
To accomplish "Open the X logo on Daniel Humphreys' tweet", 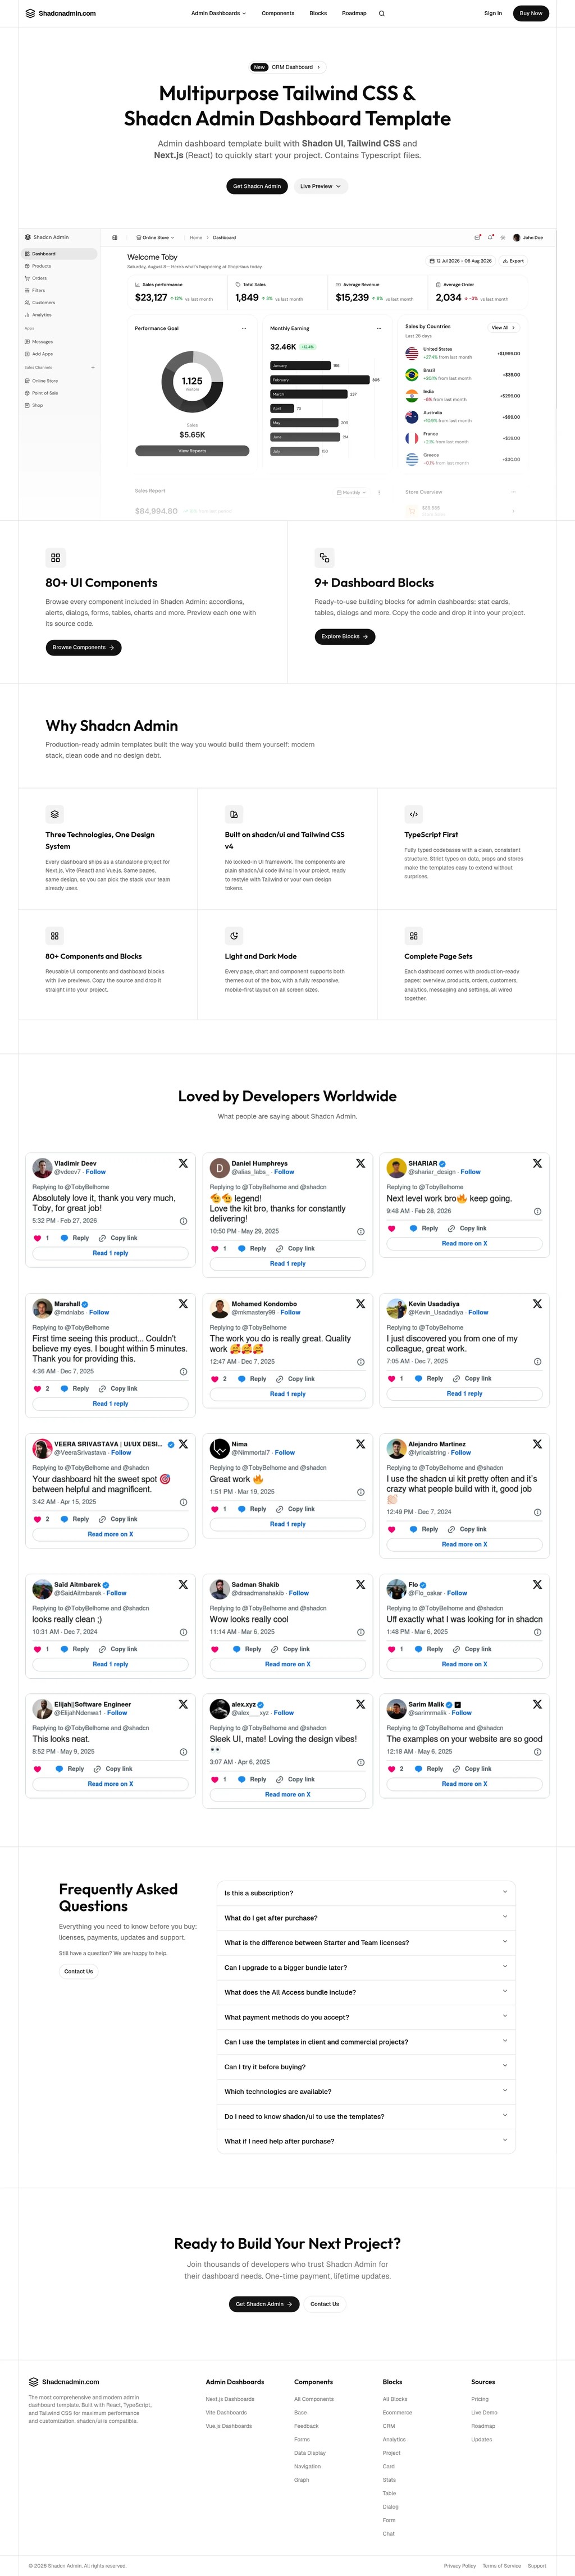I will click(360, 1163).
